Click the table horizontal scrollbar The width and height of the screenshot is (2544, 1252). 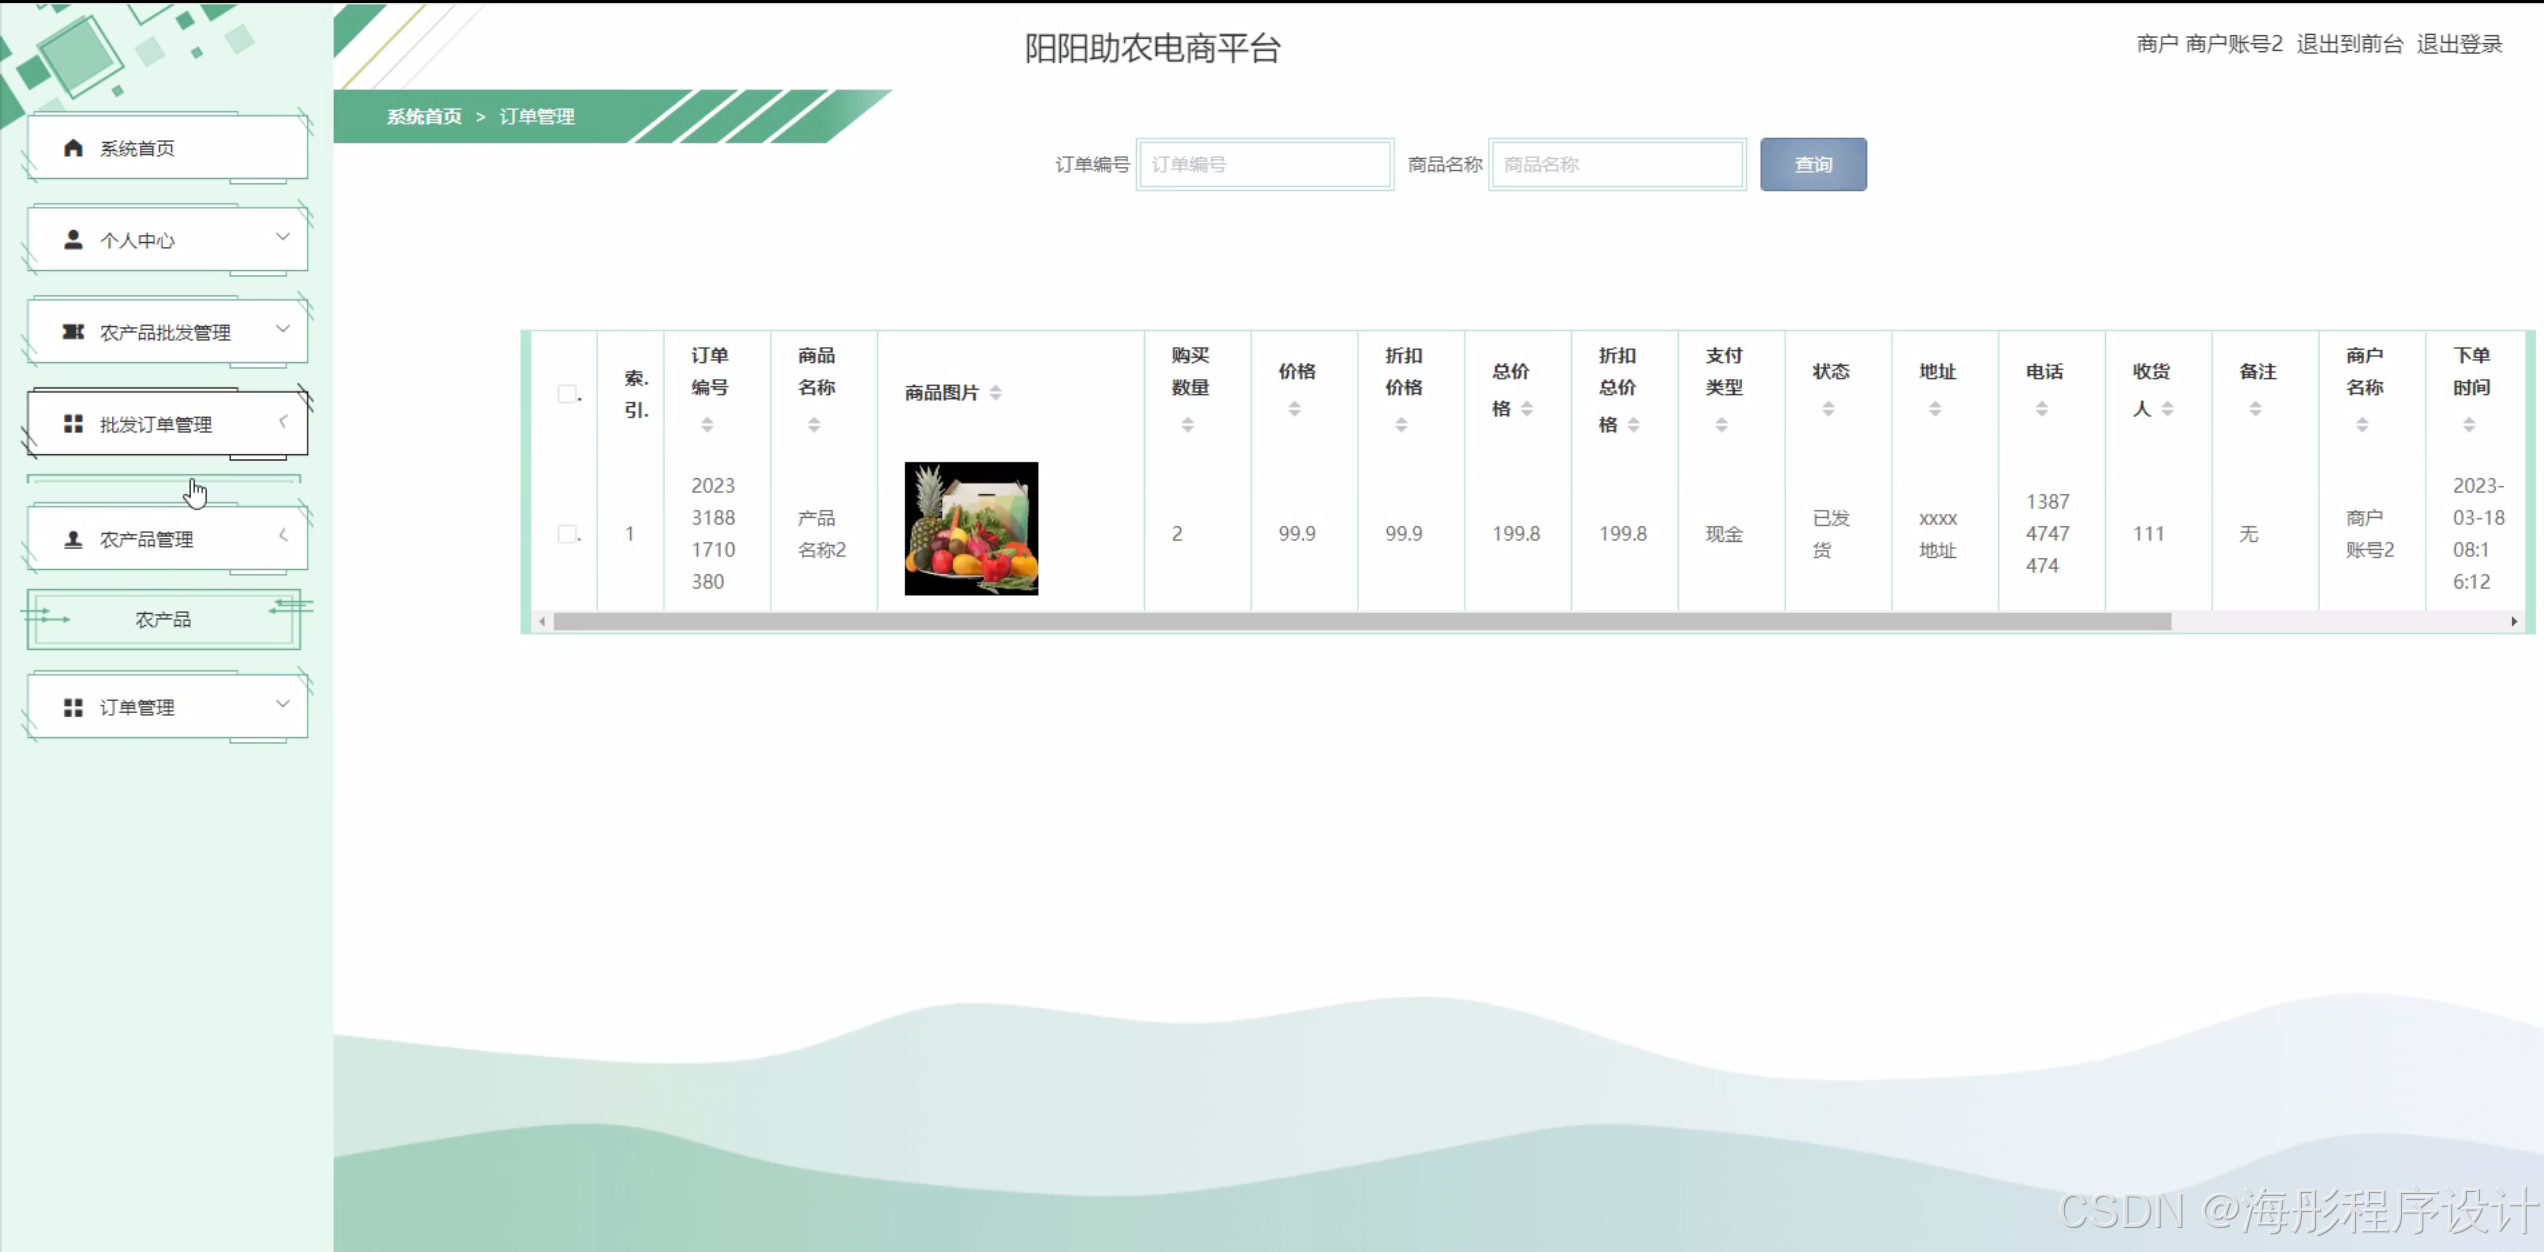tap(1360, 622)
